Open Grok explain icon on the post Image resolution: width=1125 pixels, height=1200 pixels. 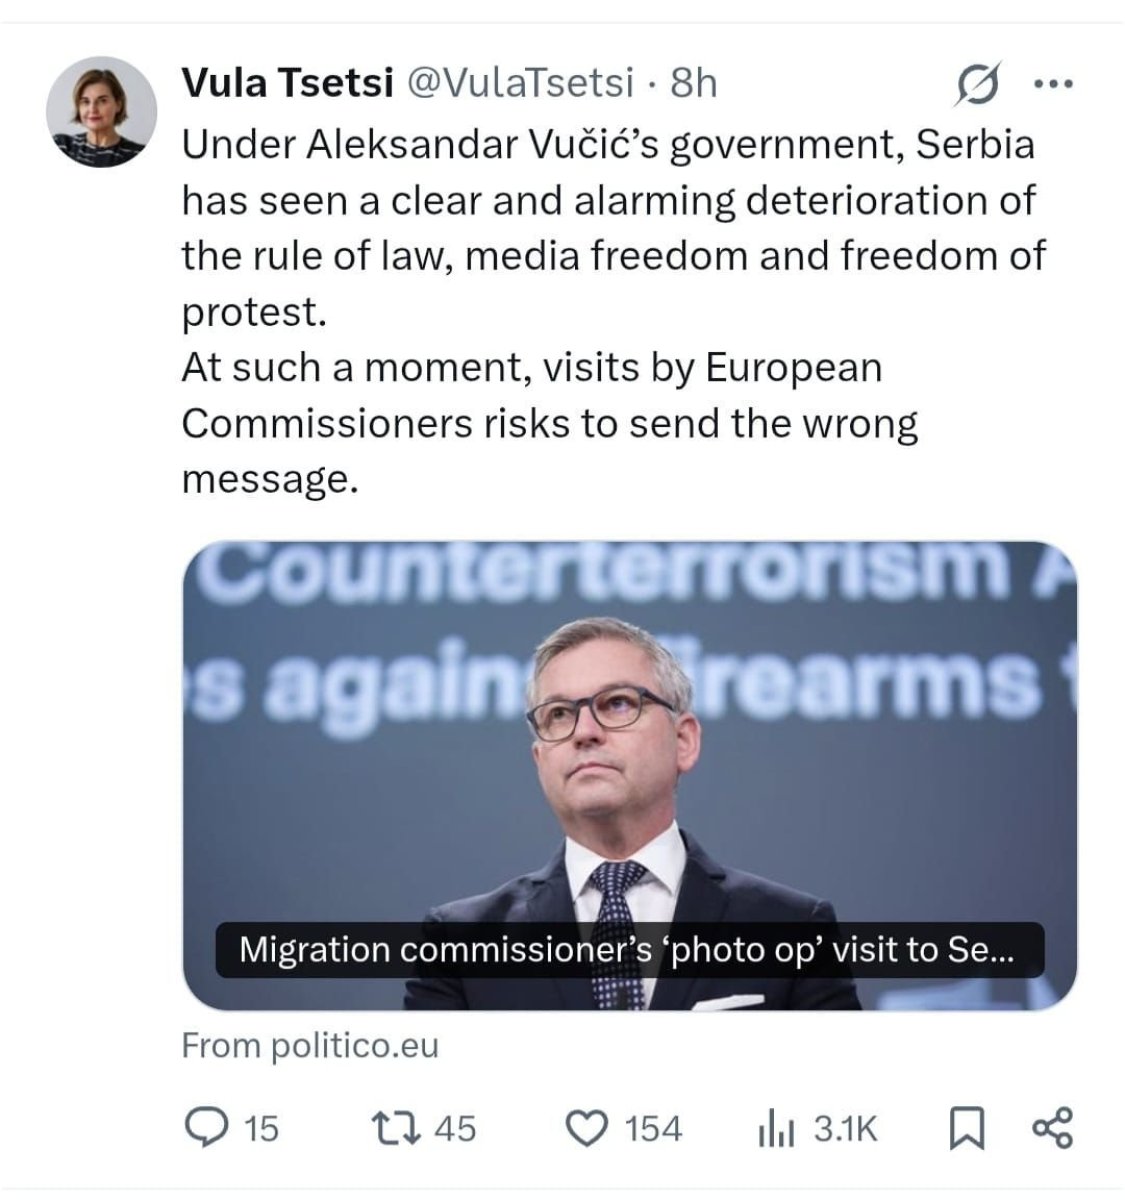tap(976, 85)
